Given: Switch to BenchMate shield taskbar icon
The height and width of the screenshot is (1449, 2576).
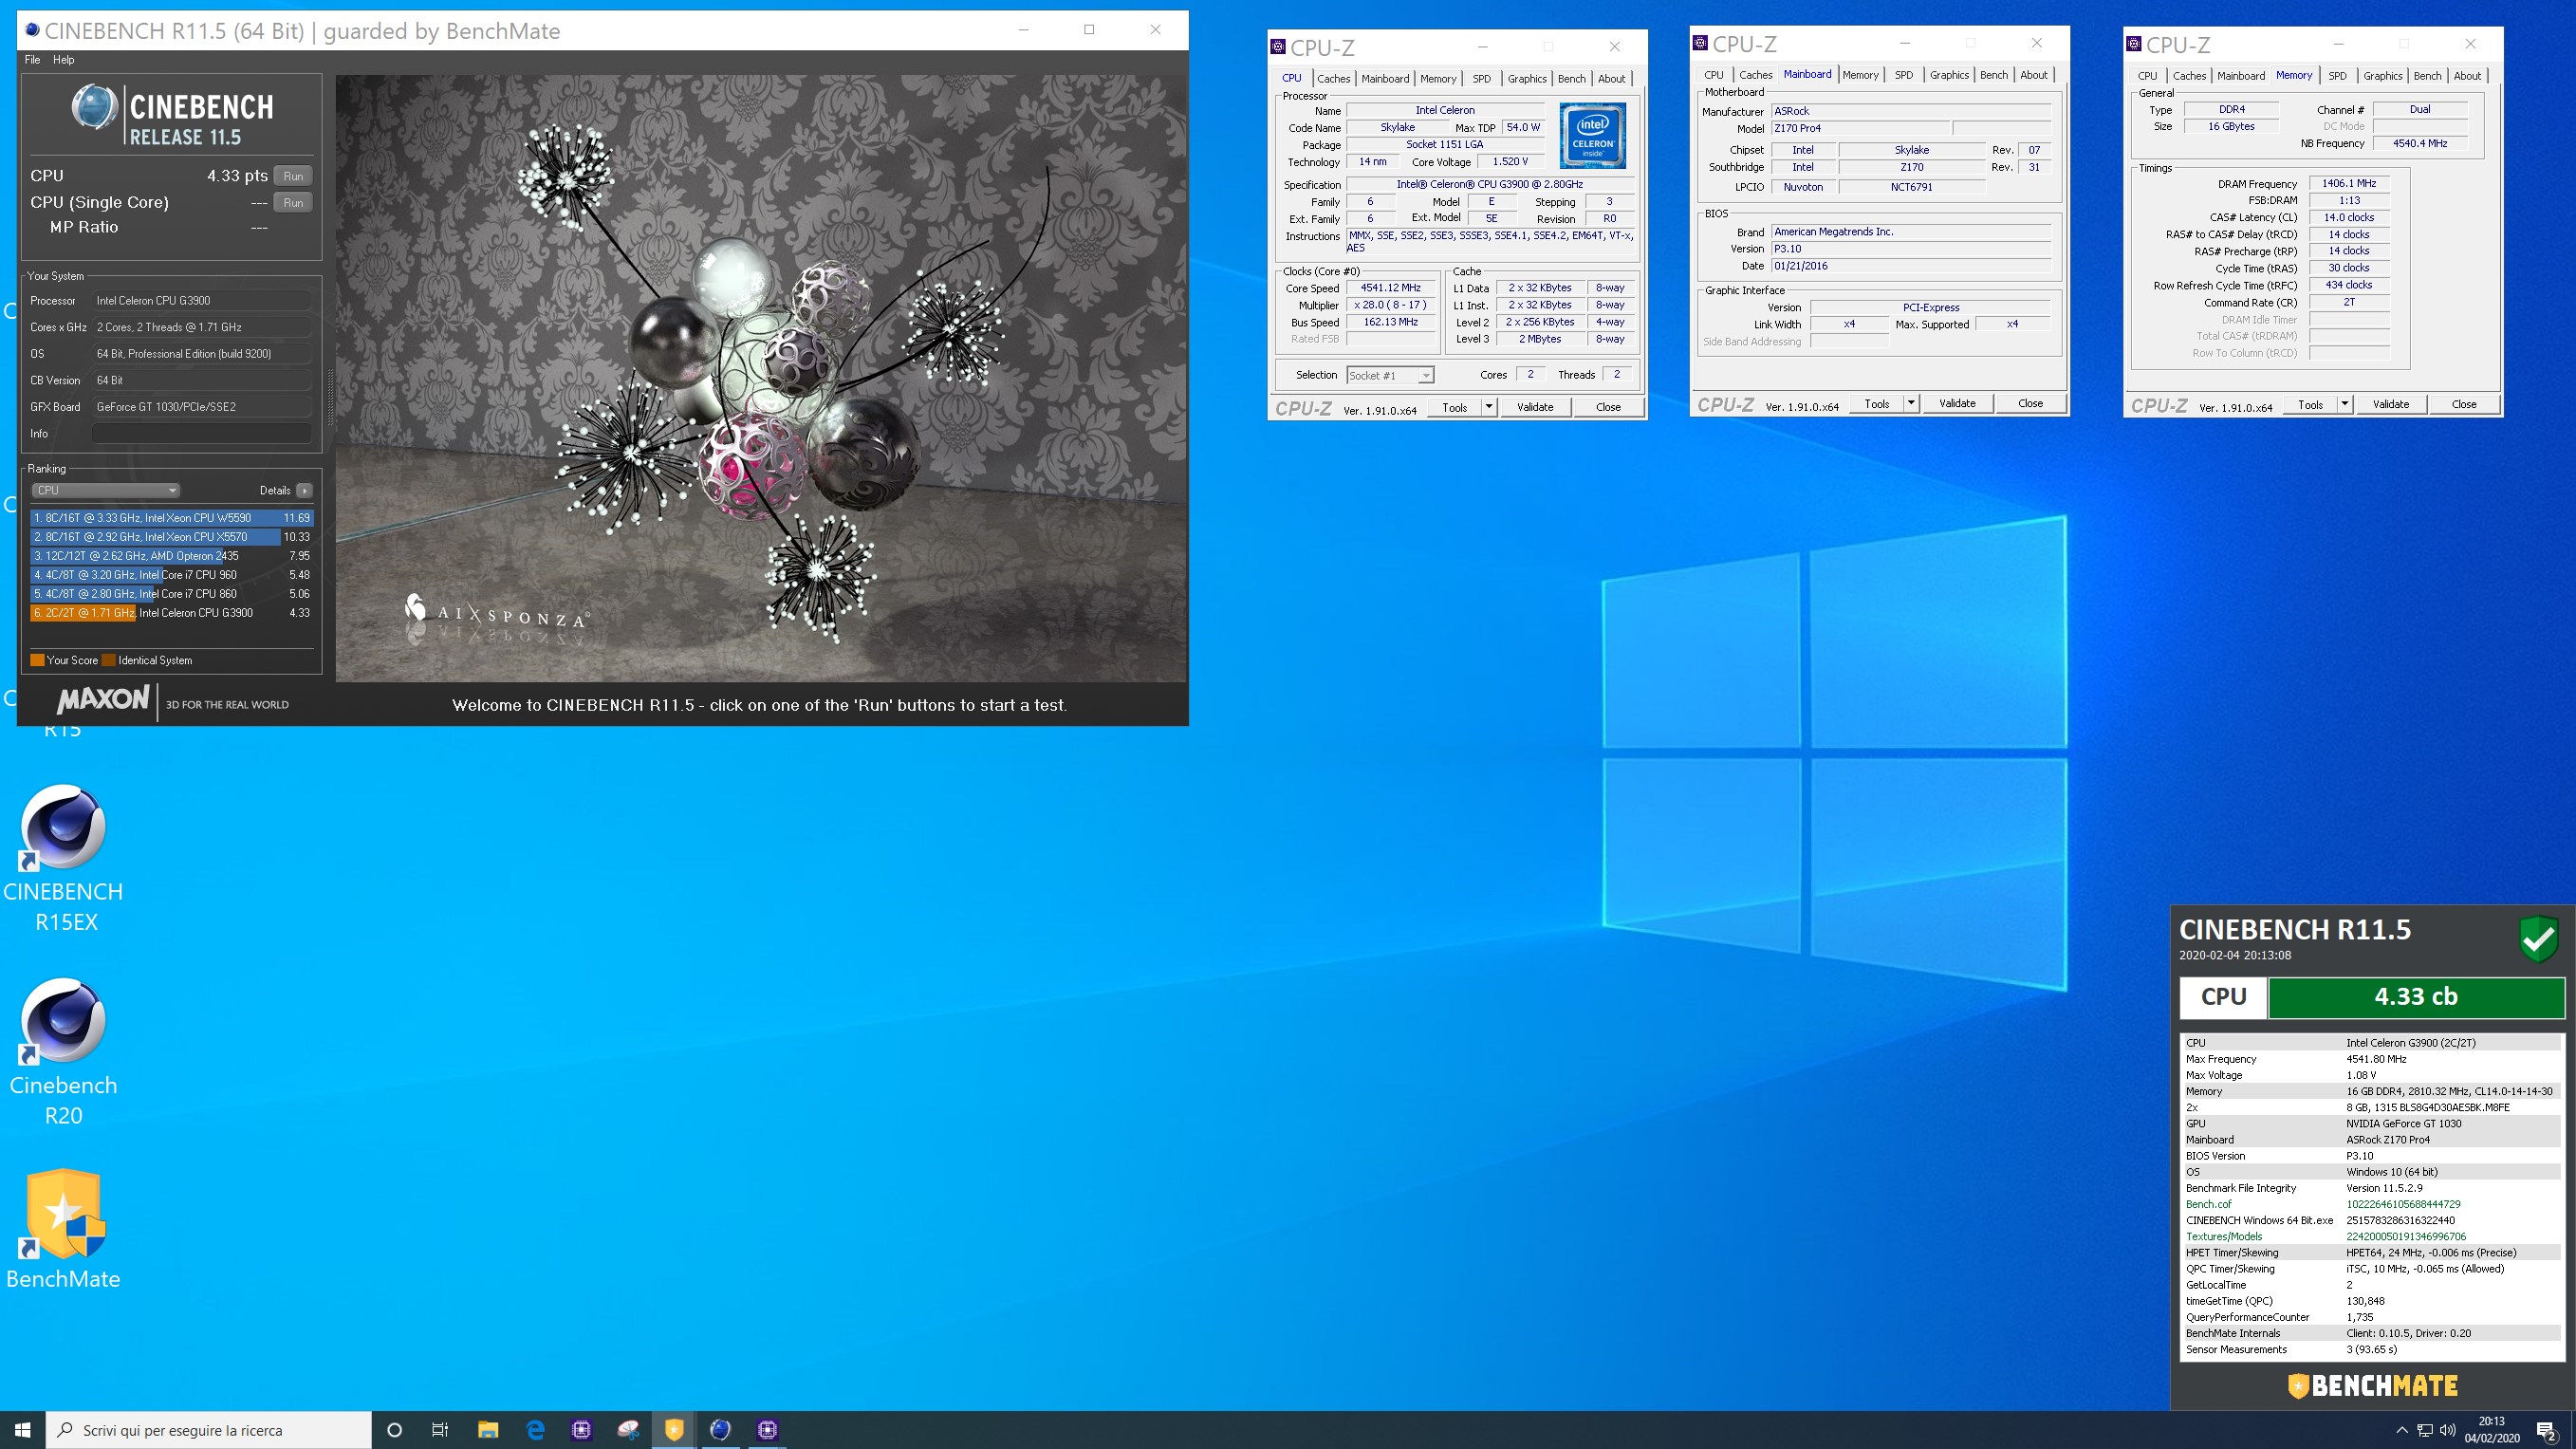Looking at the screenshot, I should click(x=674, y=1430).
